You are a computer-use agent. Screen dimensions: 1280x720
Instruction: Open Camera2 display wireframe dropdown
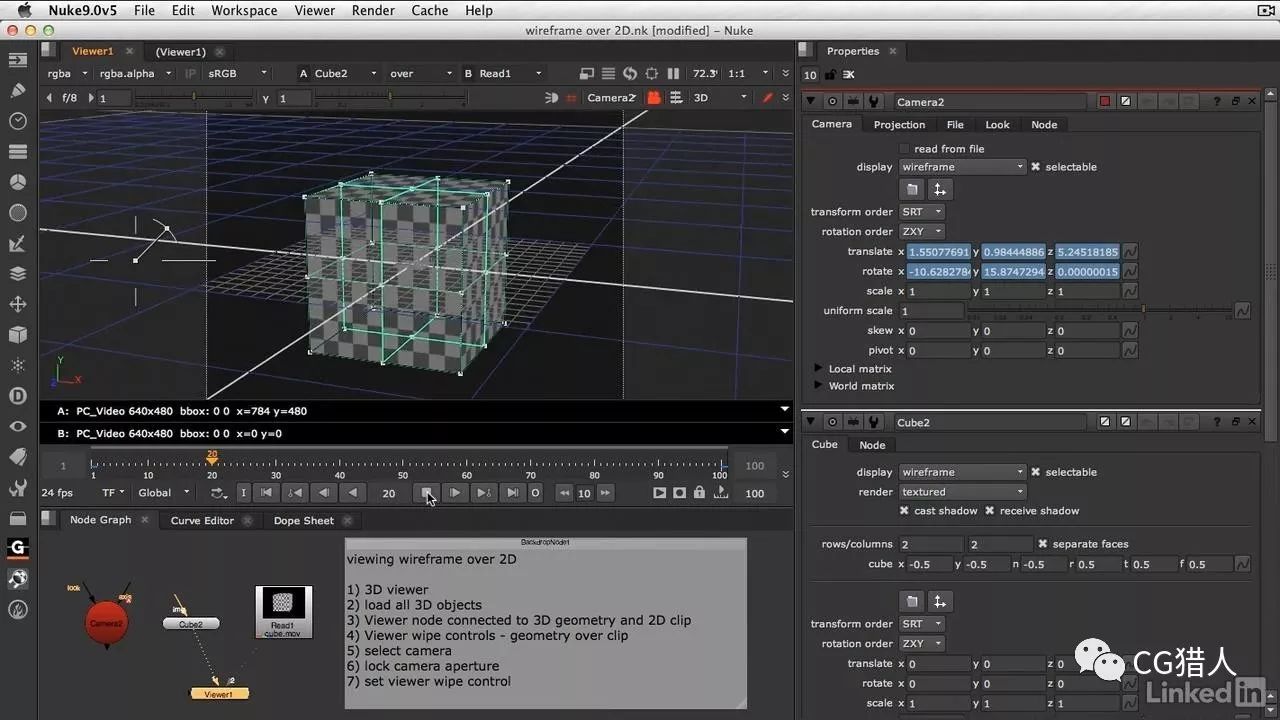[x=962, y=167]
